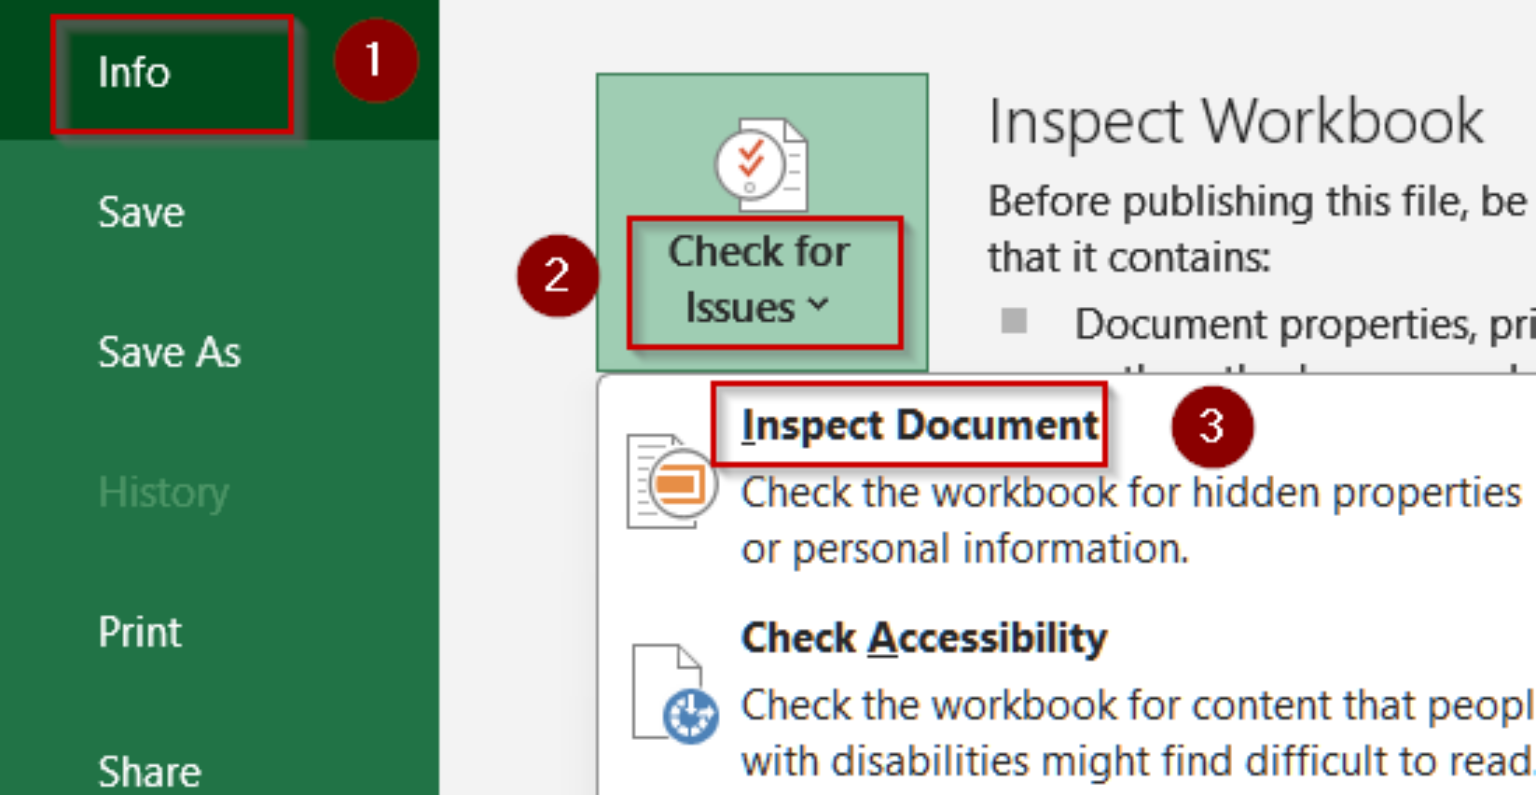
Task: Open the Info page in the sidebar
Action: point(134,72)
